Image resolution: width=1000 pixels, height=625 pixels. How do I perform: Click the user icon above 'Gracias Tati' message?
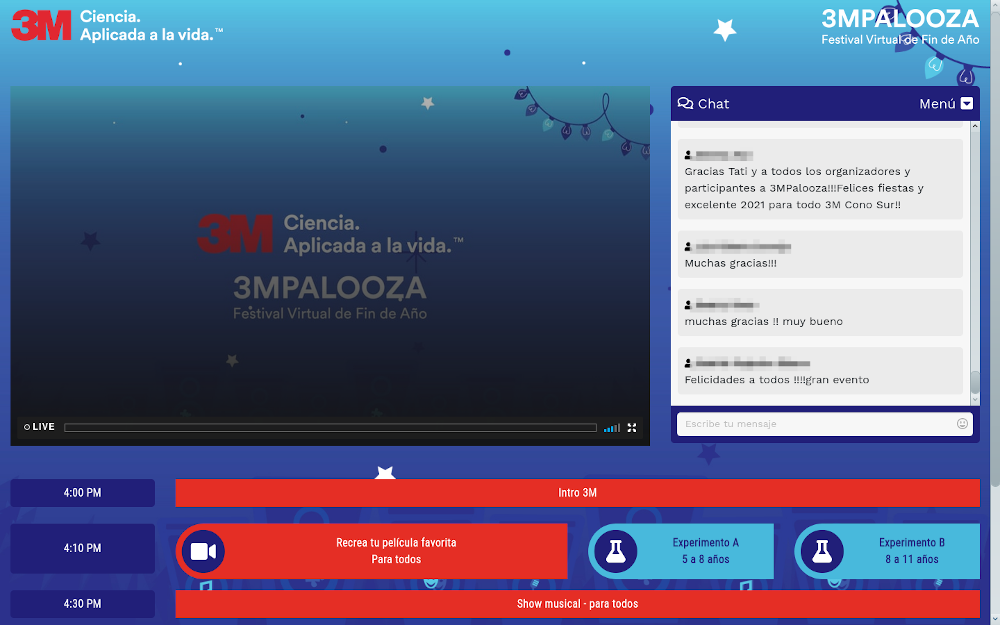pyautogui.click(x=688, y=155)
